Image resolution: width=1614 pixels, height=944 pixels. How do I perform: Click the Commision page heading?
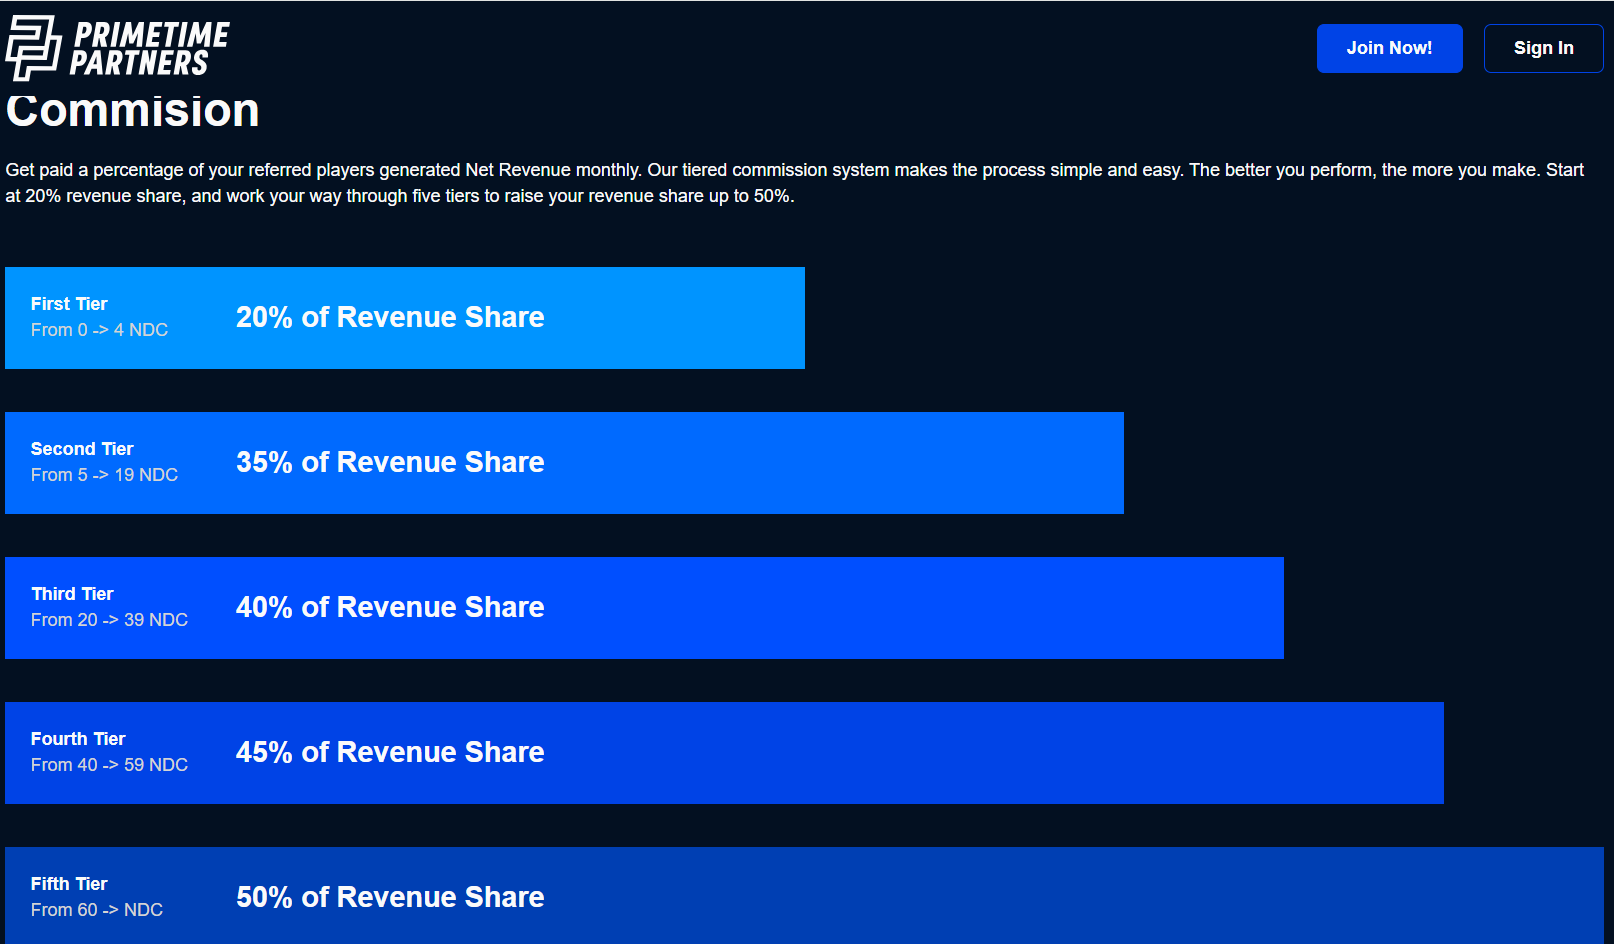[133, 111]
